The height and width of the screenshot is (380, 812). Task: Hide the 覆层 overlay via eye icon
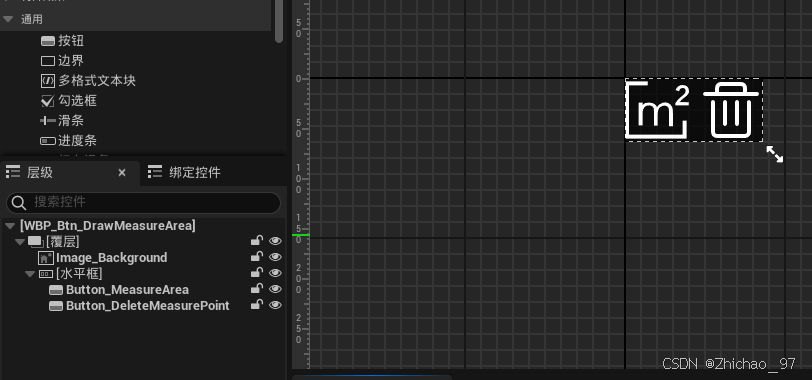pos(276,241)
